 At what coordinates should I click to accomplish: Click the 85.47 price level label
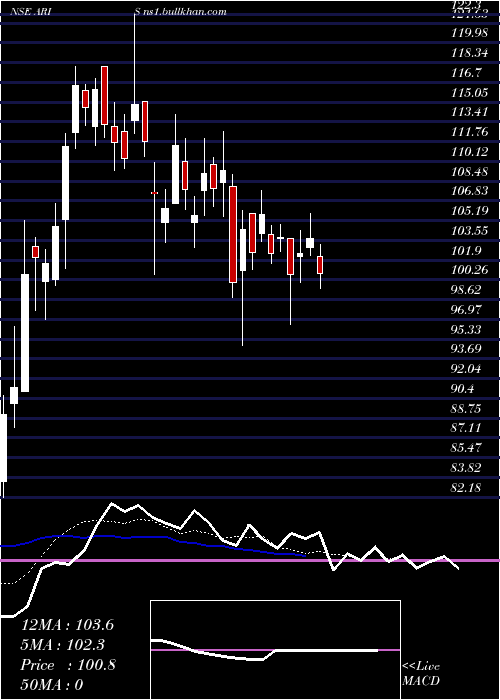point(467,447)
